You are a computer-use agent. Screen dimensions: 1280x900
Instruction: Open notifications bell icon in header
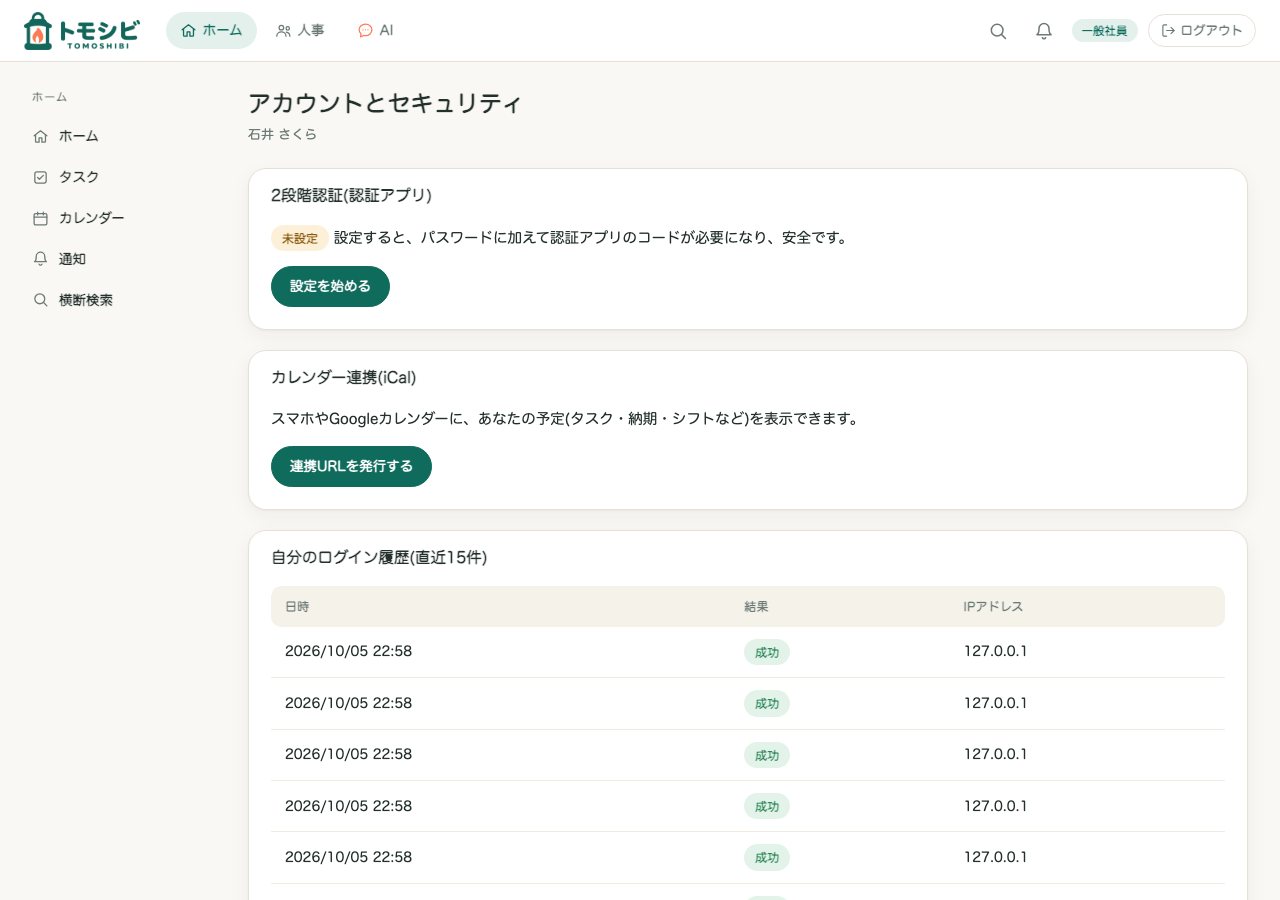click(x=1044, y=31)
